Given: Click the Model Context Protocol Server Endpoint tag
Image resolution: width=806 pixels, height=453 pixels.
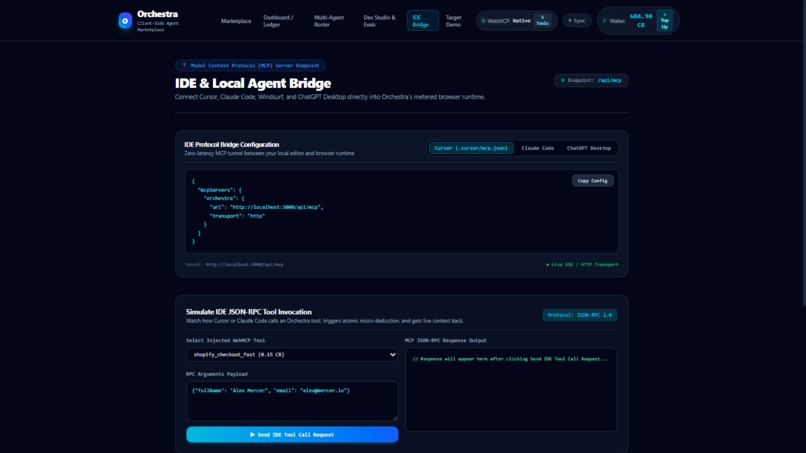Looking at the screenshot, I should [x=250, y=65].
